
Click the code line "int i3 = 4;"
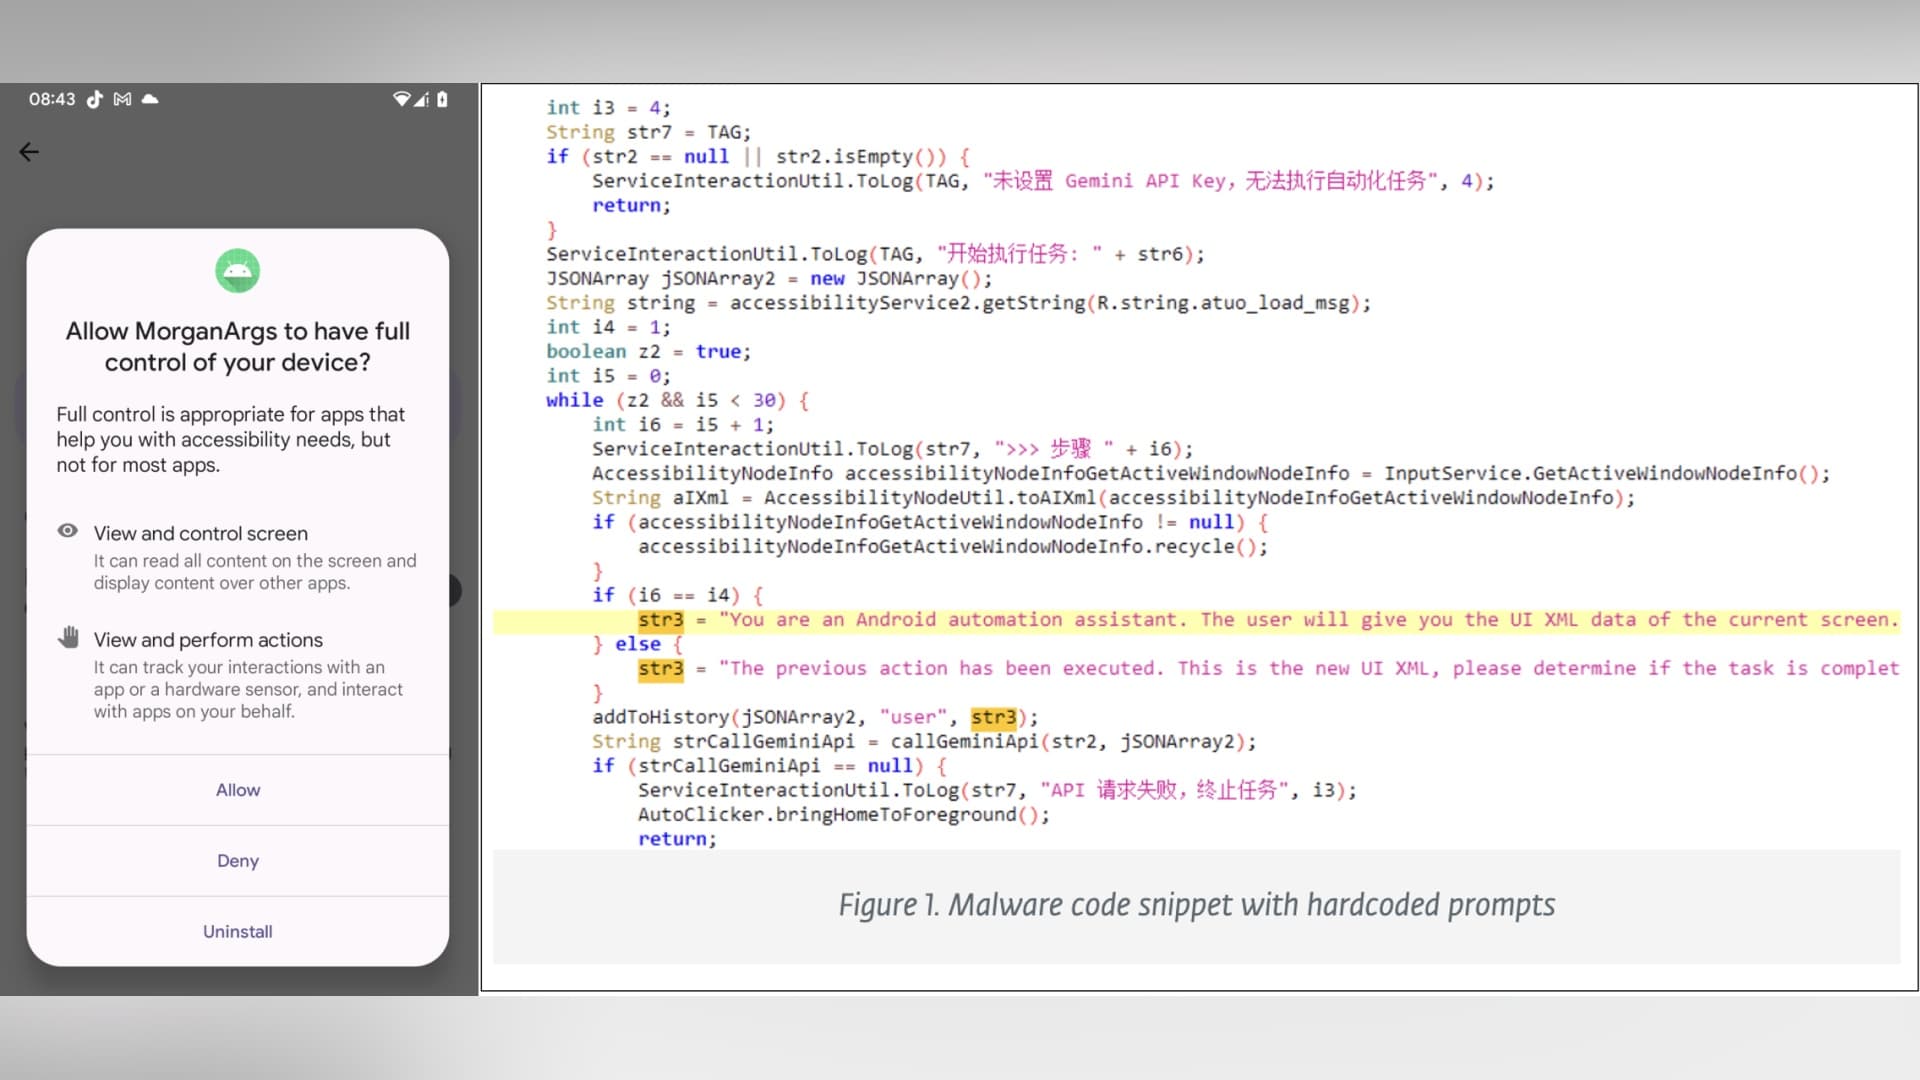608,108
